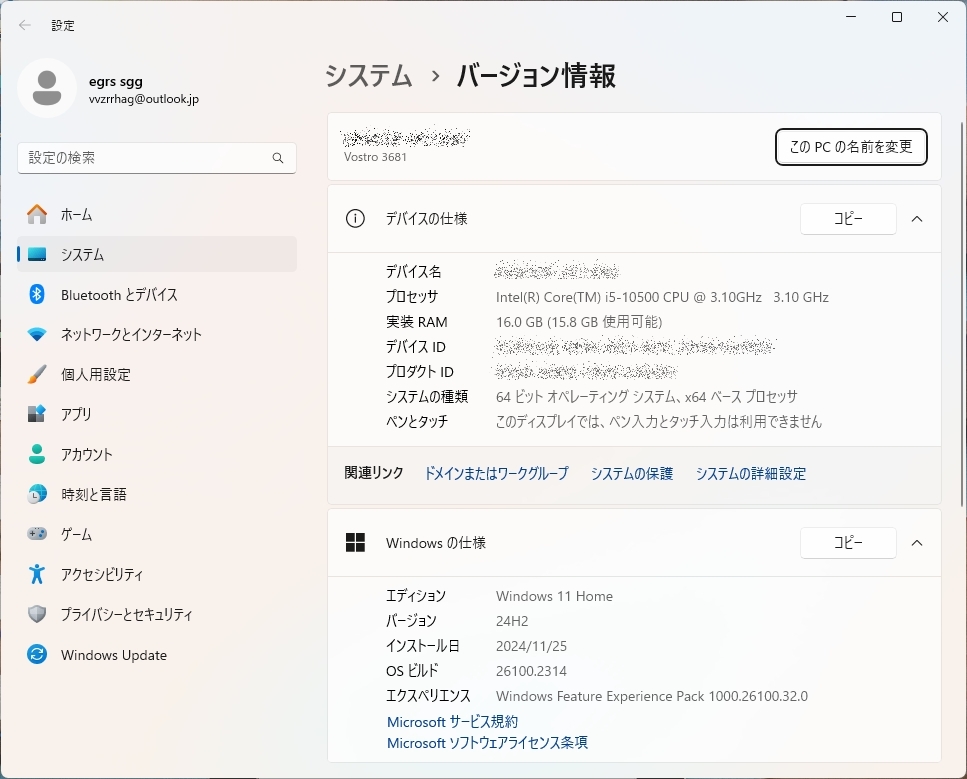Open the 設定の検索 search field
967x779 pixels.
point(157,158)
